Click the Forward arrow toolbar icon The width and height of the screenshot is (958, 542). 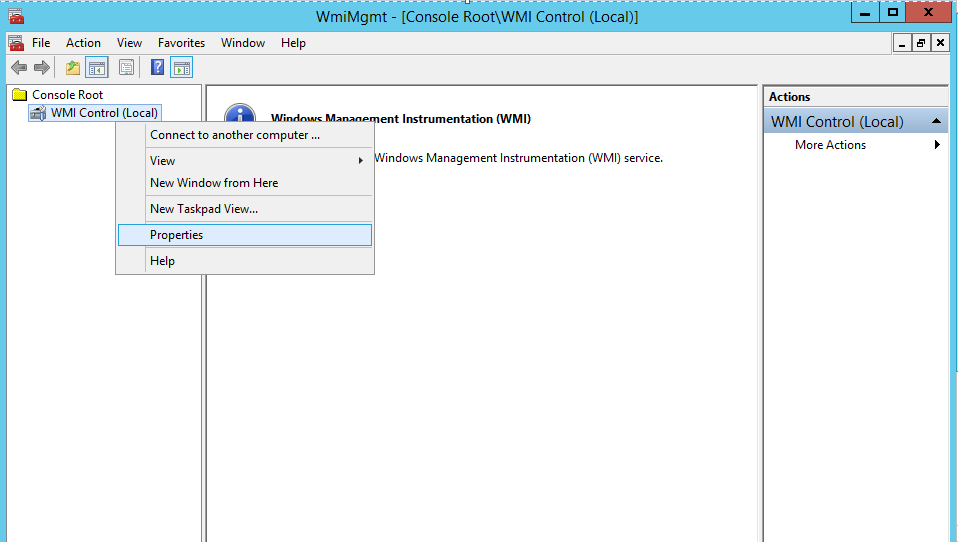[x=42, y=68]
